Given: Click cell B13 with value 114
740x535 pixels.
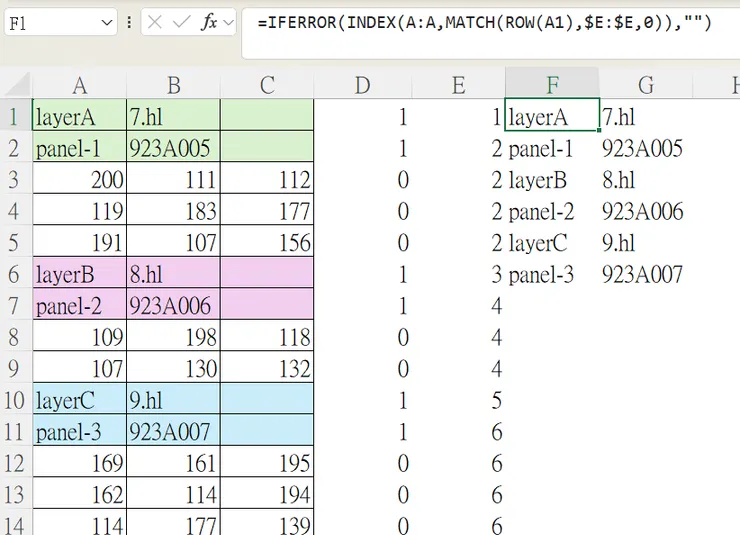Looking at the screenshot, I should [173, 493].
